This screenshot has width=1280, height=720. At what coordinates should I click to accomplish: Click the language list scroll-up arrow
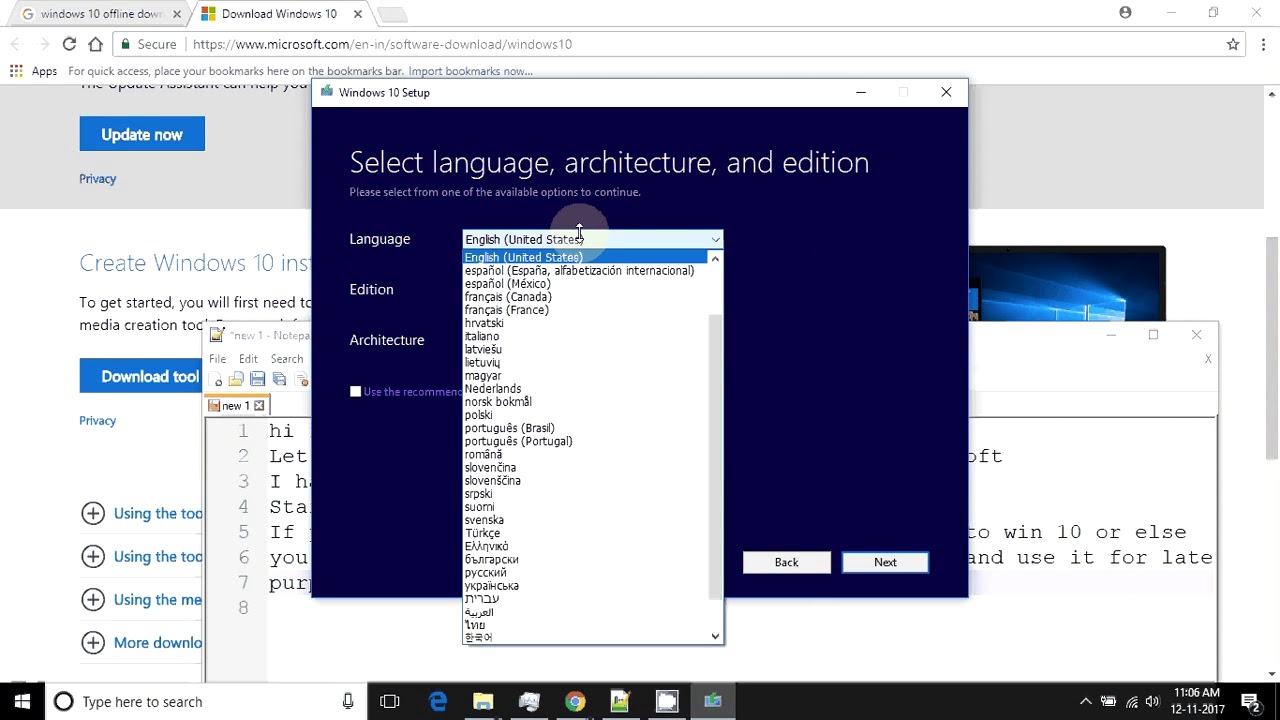(715, 258)
